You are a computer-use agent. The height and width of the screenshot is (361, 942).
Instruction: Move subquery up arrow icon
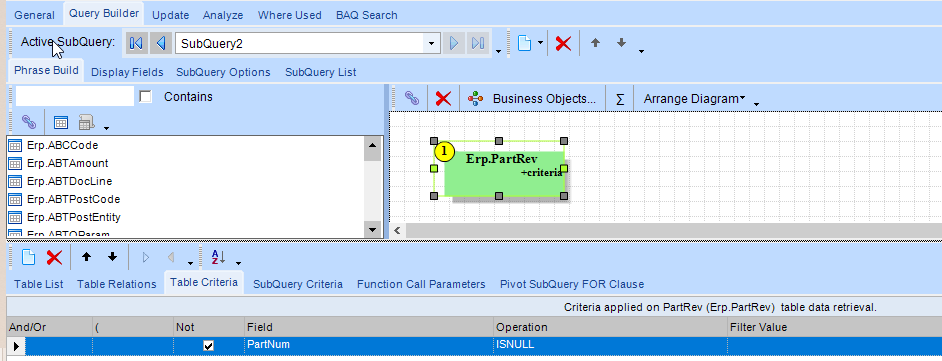point(595,43)
